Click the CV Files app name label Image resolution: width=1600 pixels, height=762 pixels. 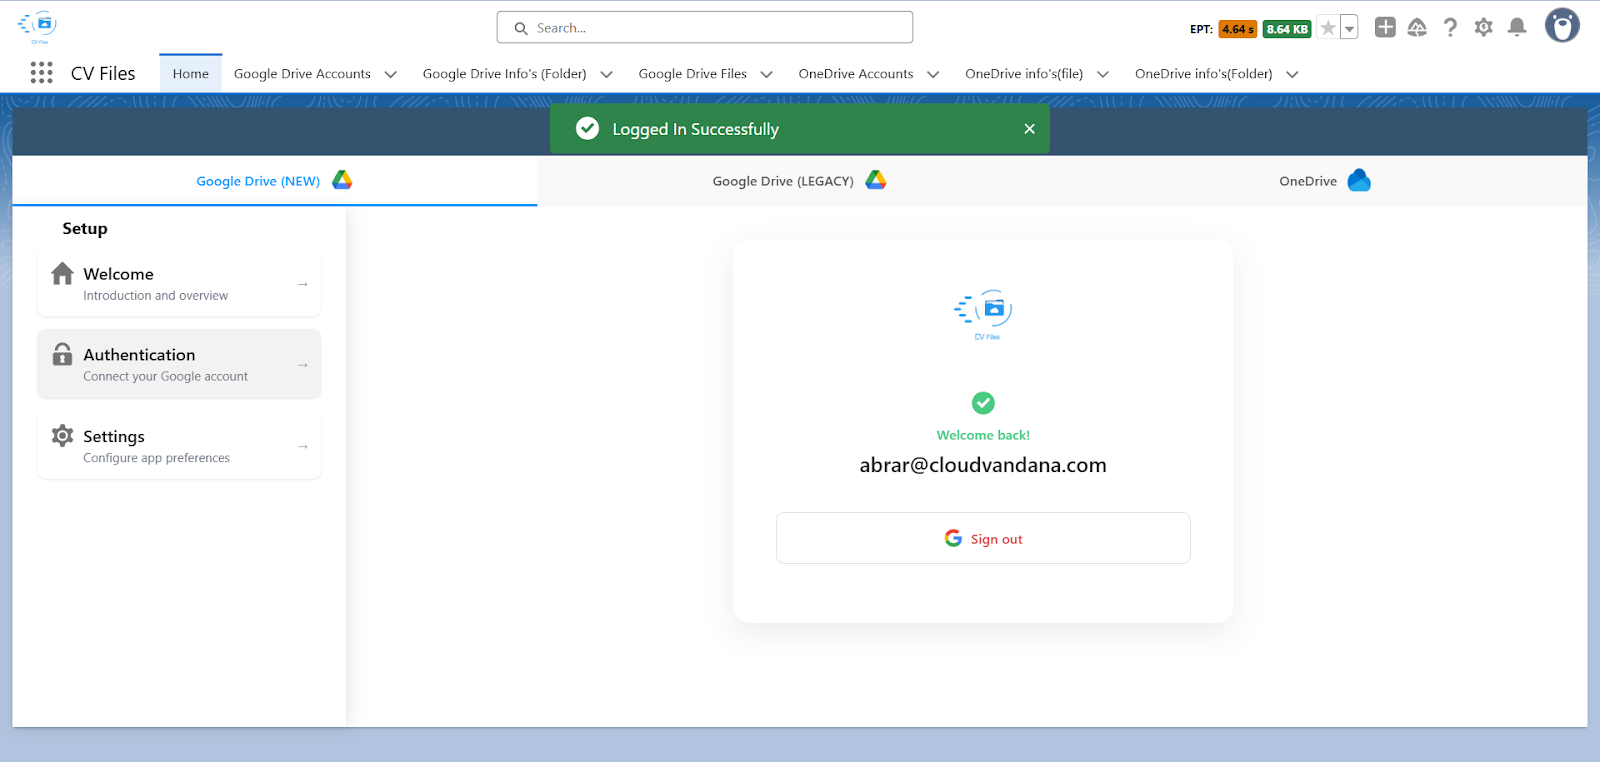pos(103,74)
